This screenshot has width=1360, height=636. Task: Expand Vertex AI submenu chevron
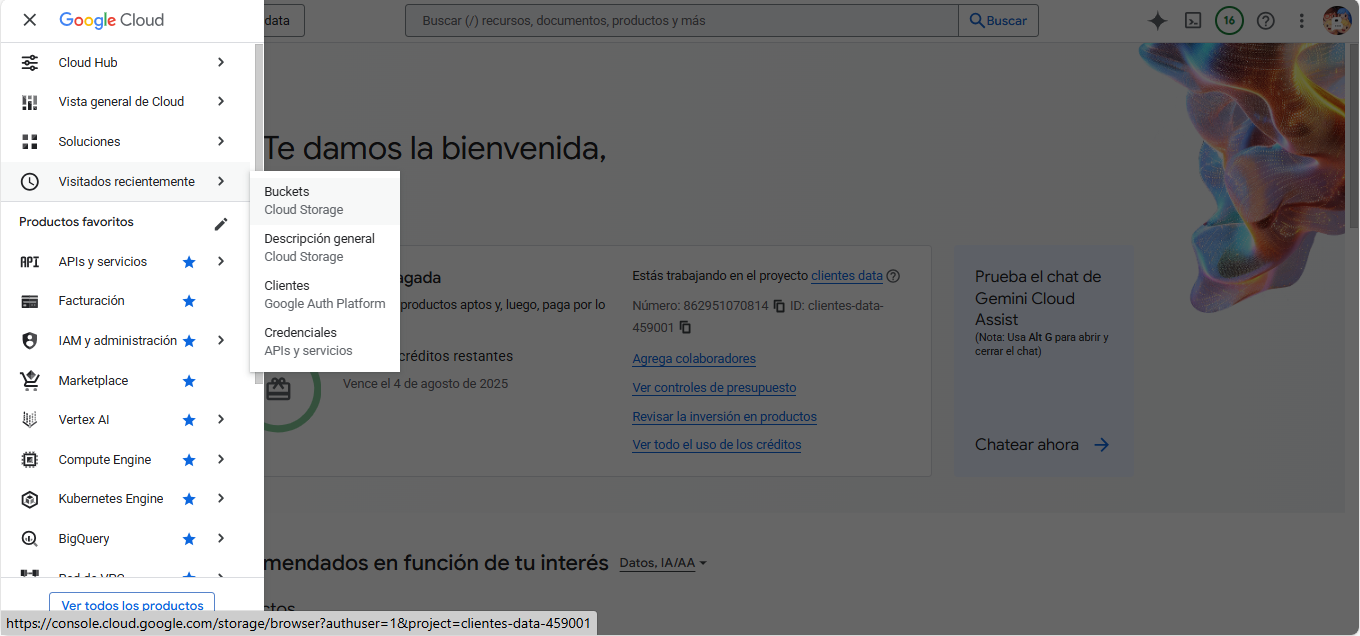coord(221,419)
